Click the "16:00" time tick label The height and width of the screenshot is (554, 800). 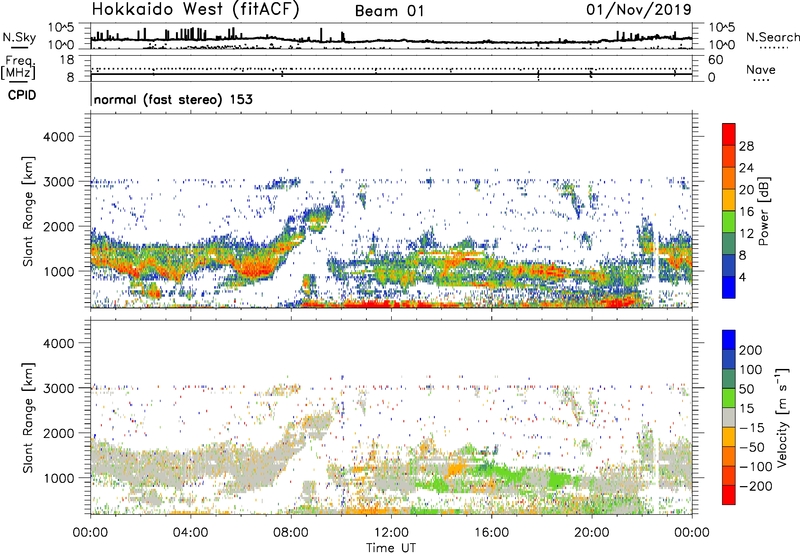tap(491, 533)
